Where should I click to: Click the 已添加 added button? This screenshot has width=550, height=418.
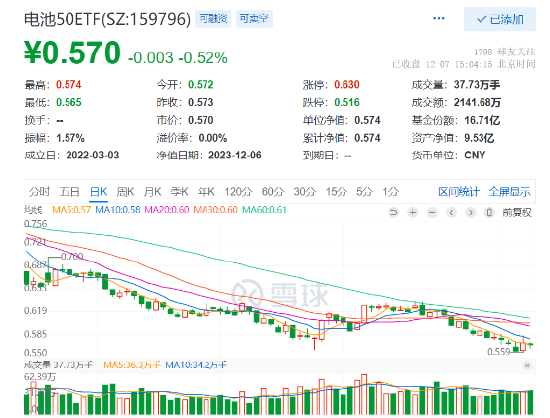[500, 19]
